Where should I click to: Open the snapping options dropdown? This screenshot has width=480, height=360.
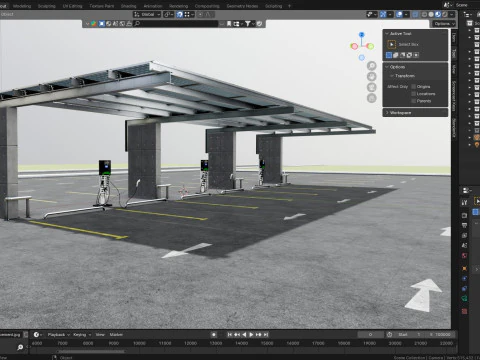(x=189, y=14)
